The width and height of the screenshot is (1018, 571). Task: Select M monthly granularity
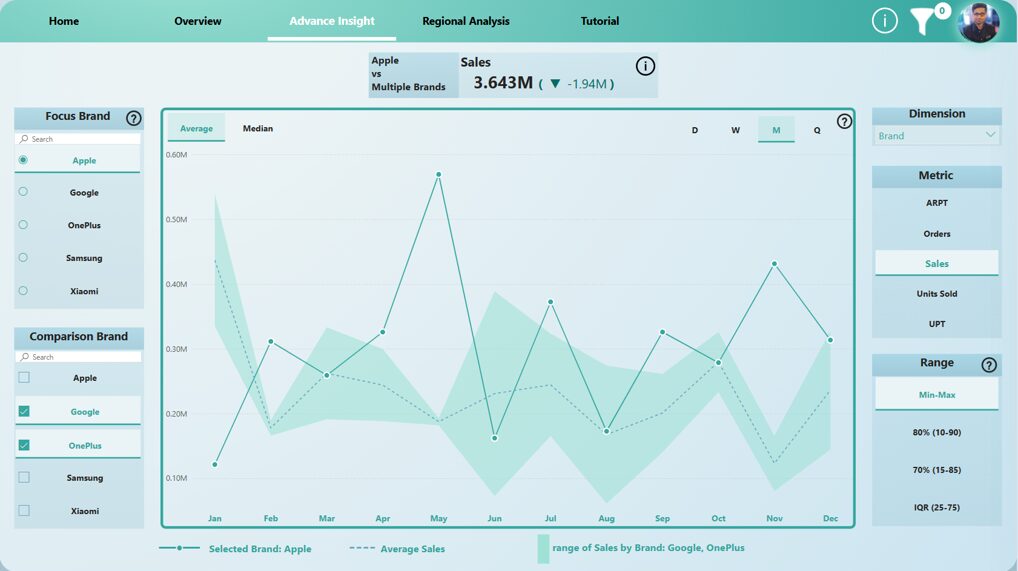click(x=776, y=130)
